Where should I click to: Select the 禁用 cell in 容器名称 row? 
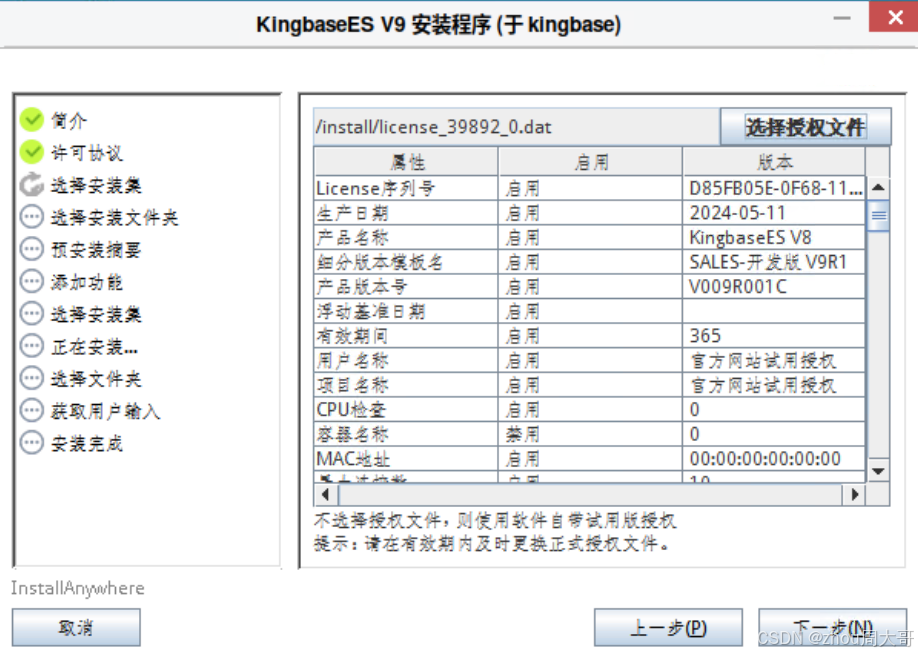(x=590, y=434)
